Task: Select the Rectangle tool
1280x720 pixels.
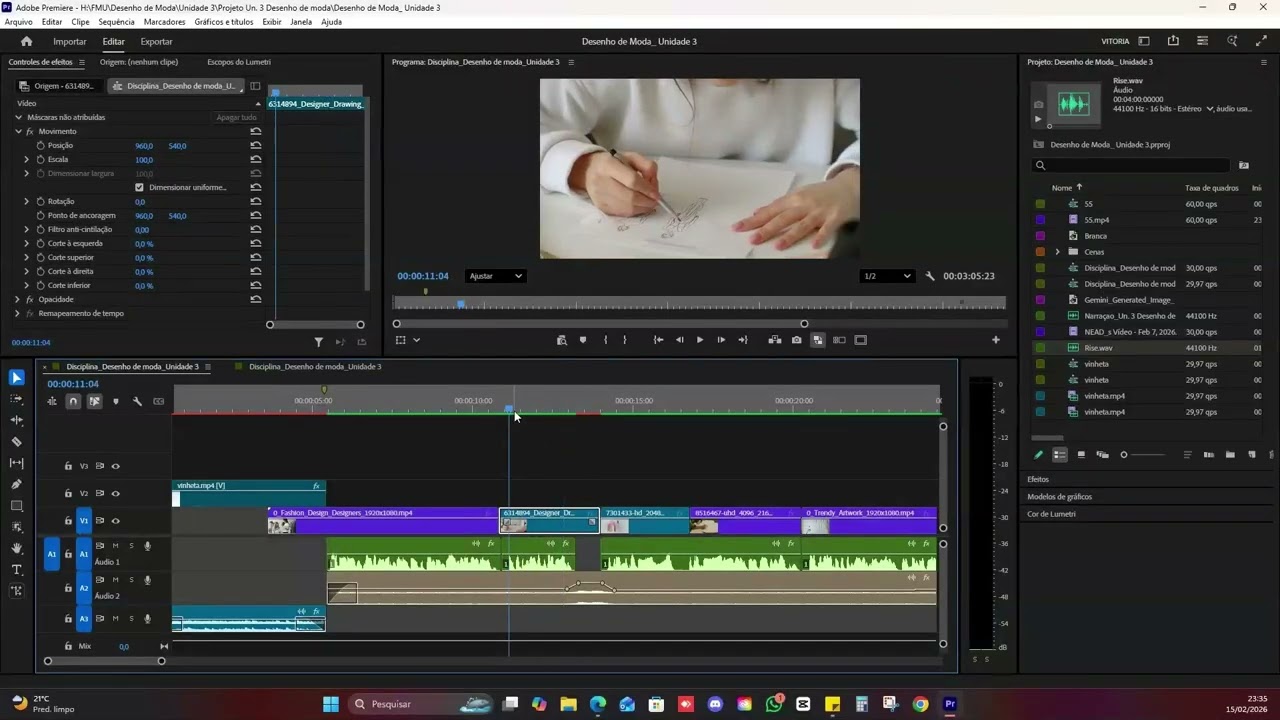Action: 17,506
